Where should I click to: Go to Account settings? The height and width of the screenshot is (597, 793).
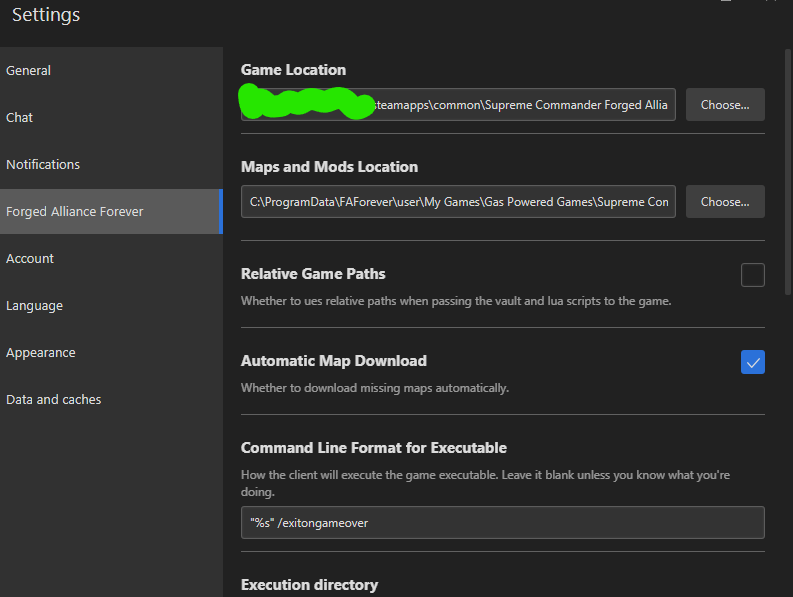111,259
